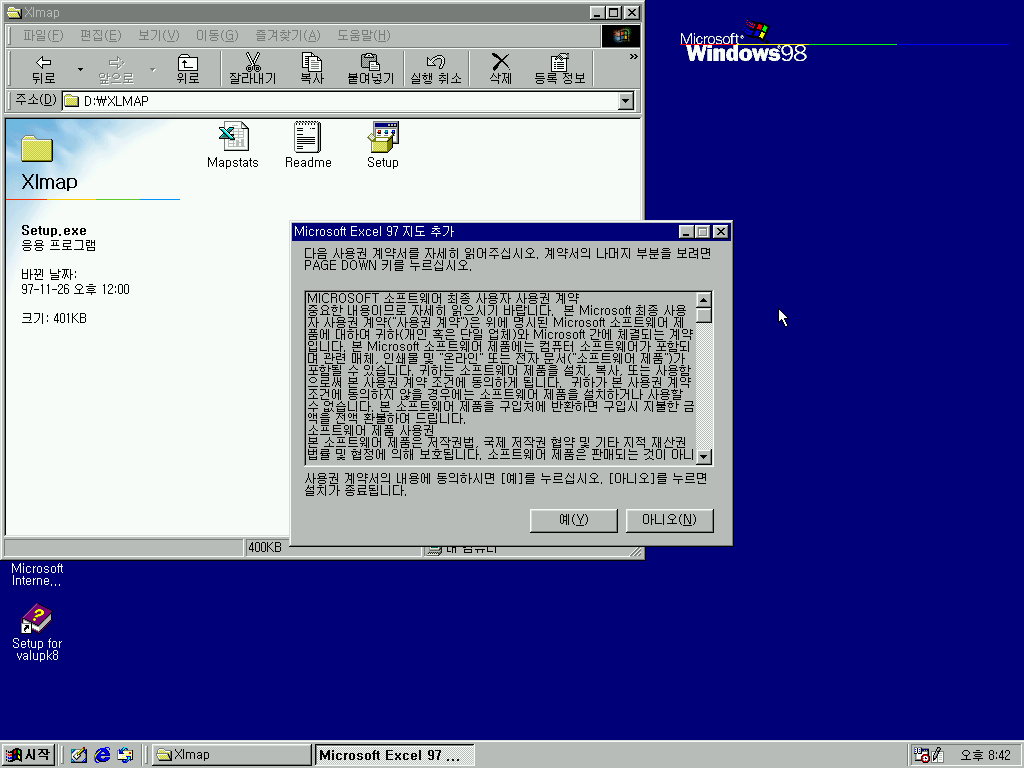Open the 이동(G) menu
This screenshot has height=768, width=1024.
[217, 35]
